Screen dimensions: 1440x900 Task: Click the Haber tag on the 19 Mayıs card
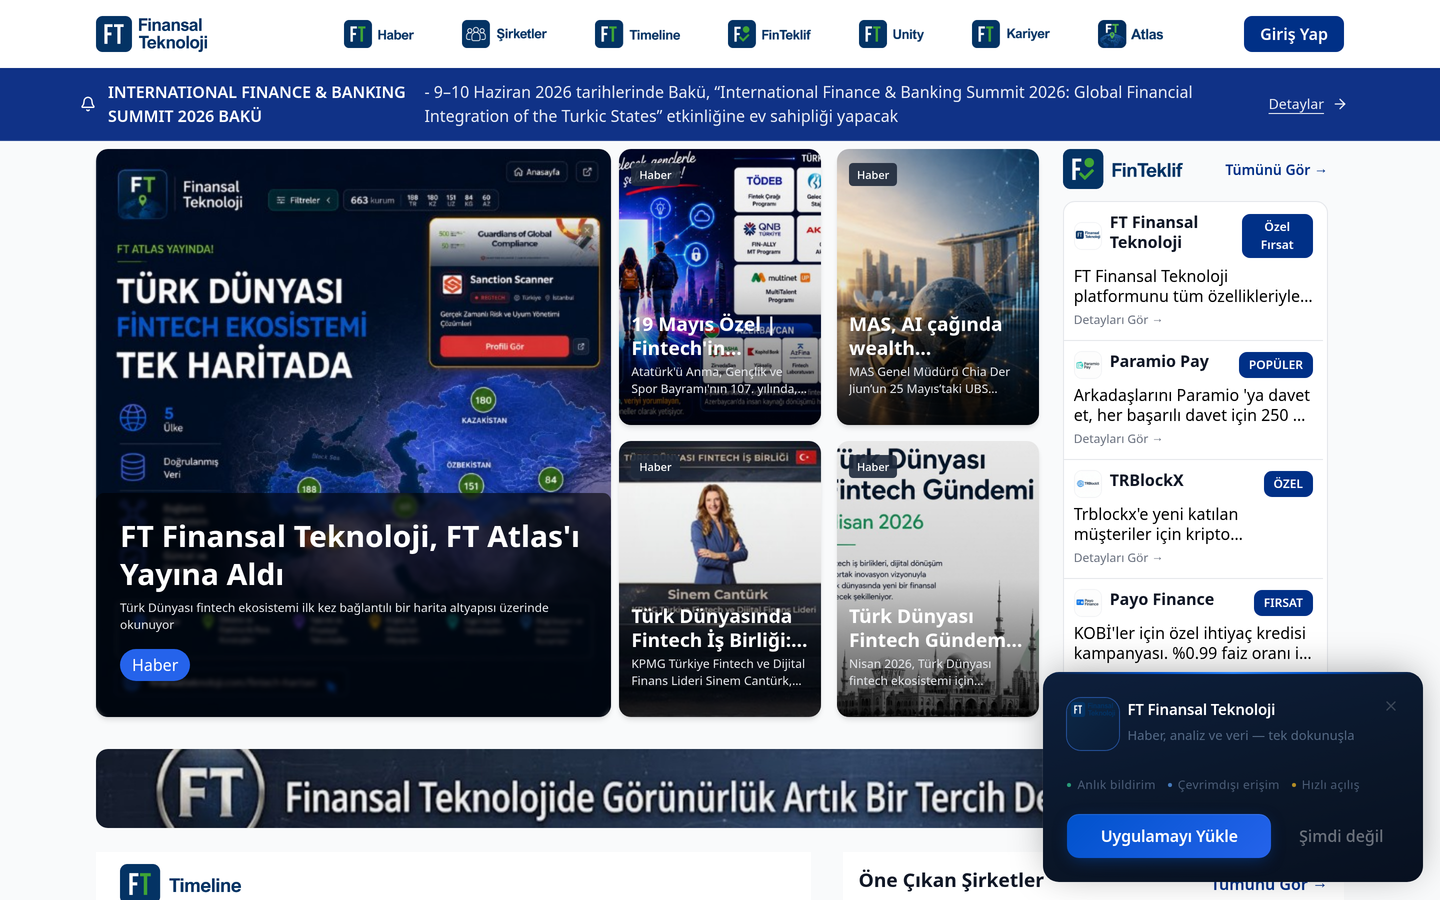click(655, 175)
